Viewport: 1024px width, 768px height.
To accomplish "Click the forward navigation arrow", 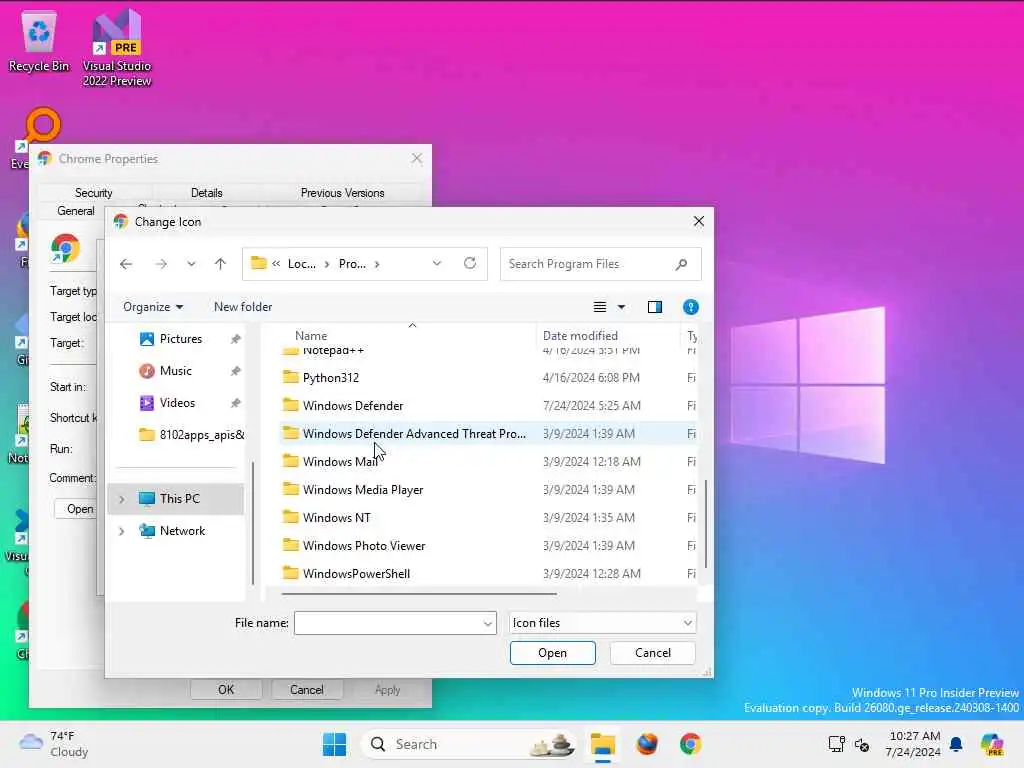I will (x=161, y=264).
